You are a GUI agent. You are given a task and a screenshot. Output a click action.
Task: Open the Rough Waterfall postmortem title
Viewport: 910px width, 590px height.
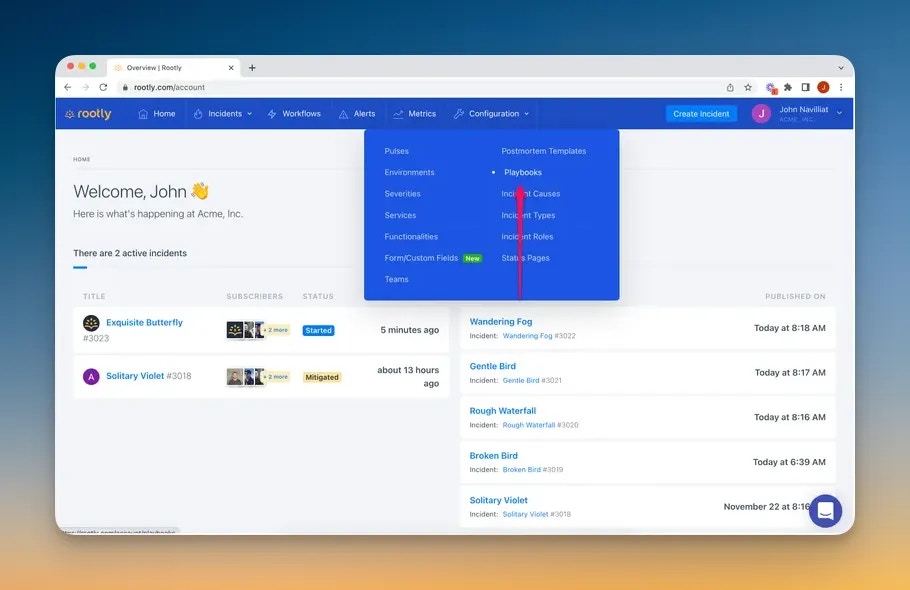503,411
